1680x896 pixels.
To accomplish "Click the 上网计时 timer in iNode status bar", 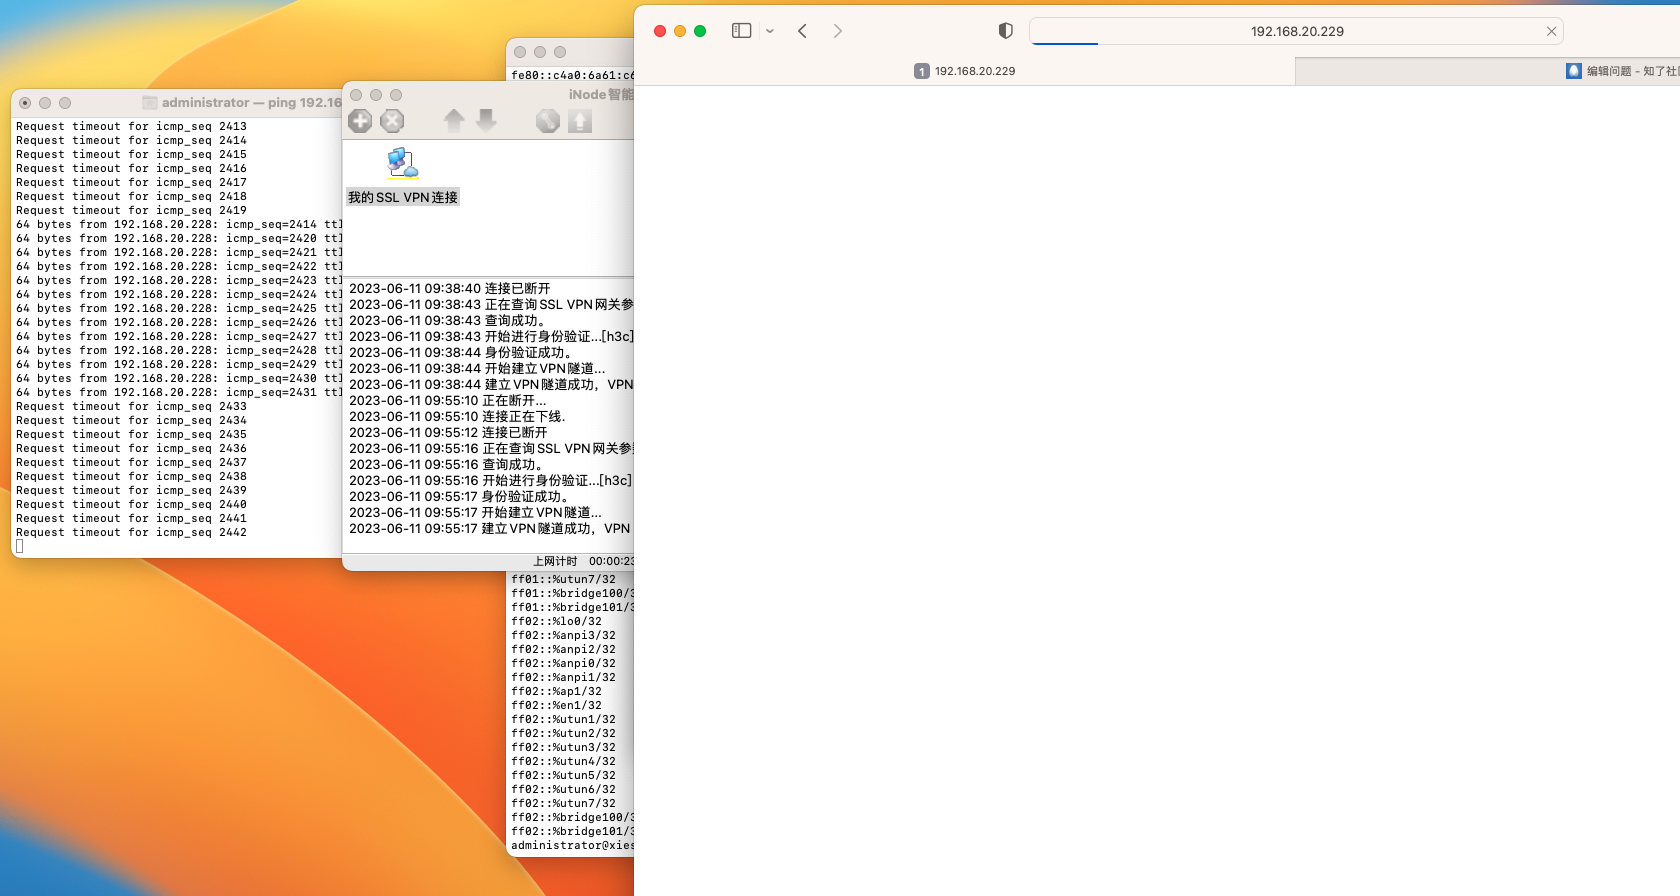I will coord(583,561).
